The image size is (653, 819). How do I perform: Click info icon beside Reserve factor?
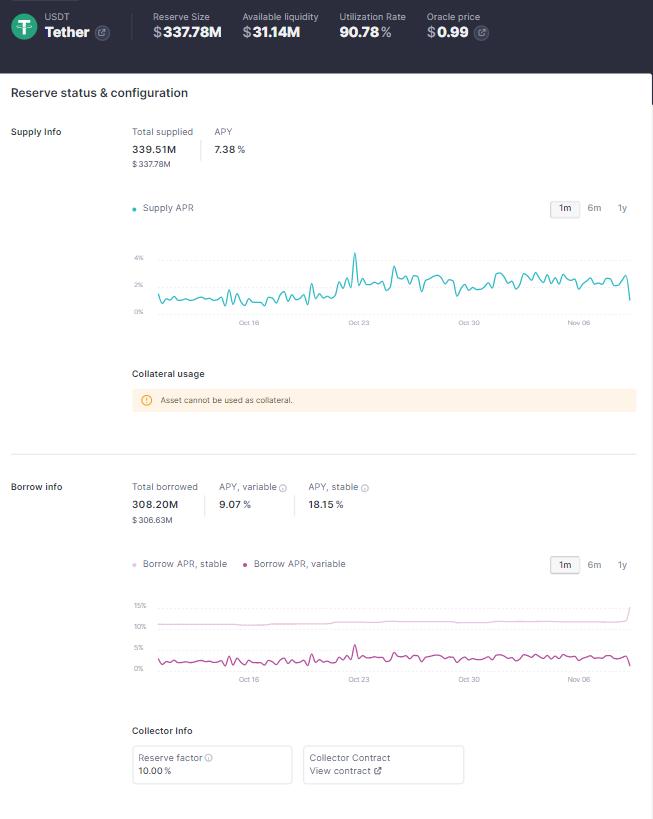click(208, 758)
